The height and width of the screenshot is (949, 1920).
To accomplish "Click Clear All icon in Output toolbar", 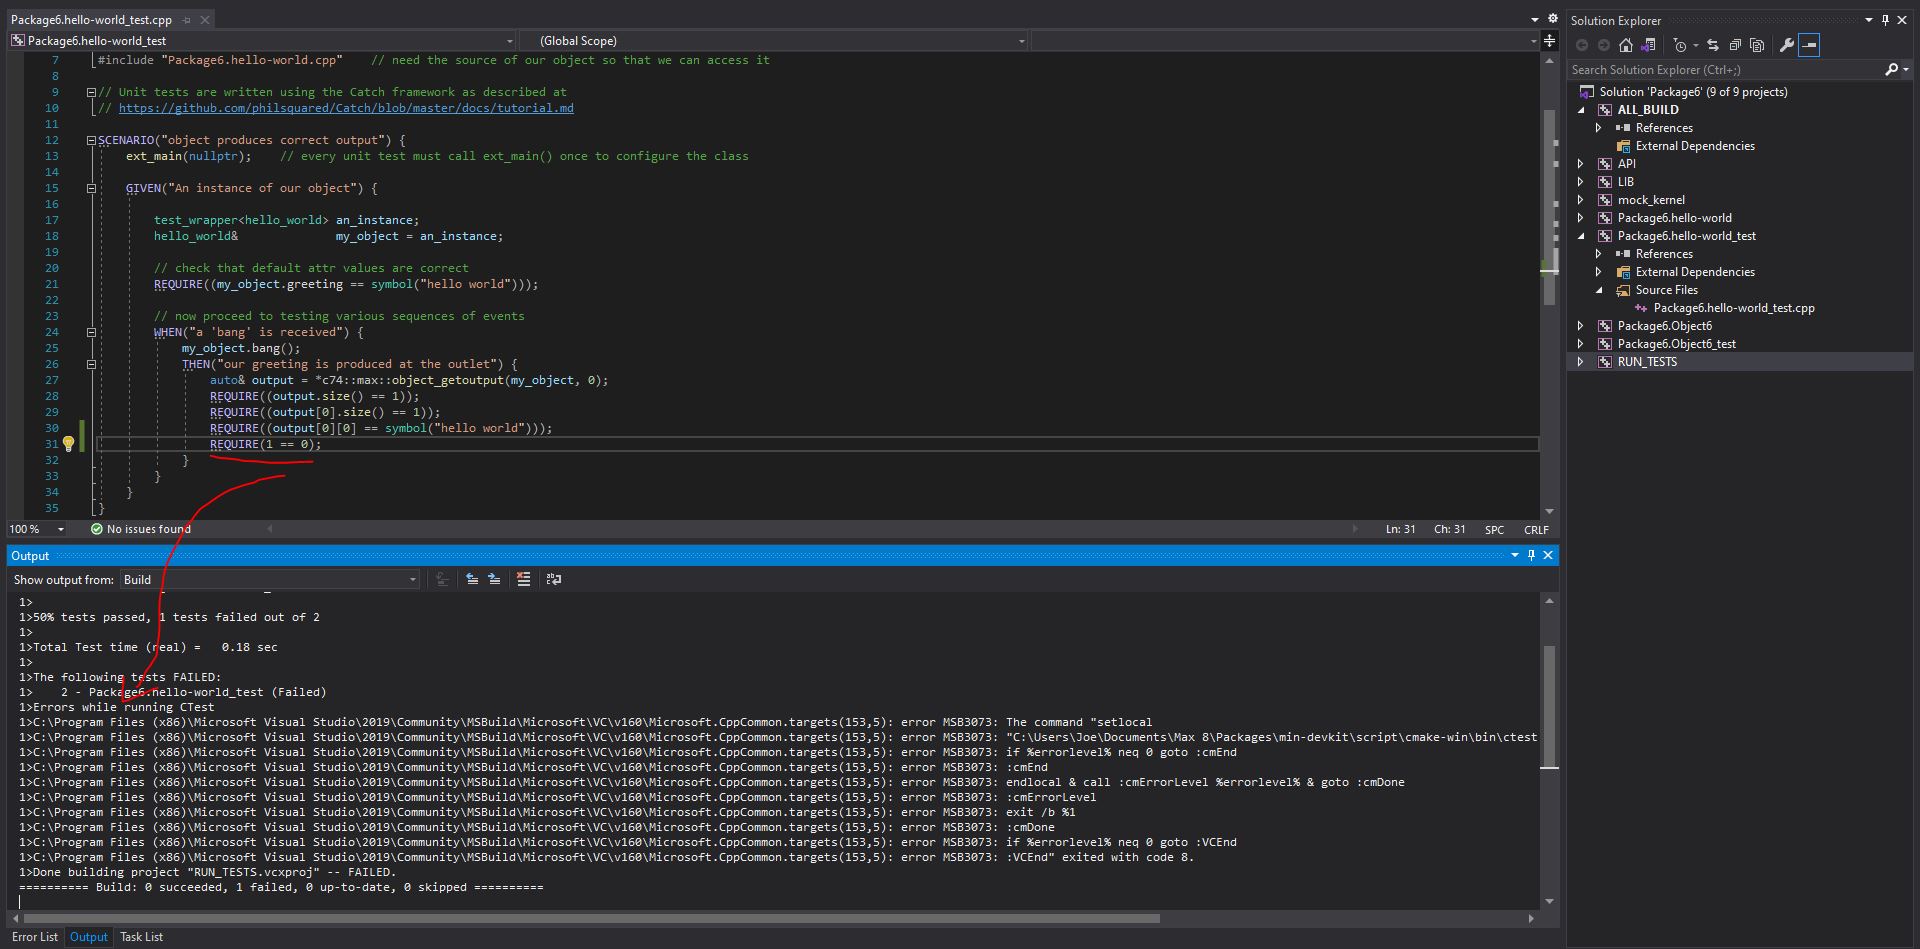I will pos(523,579).
